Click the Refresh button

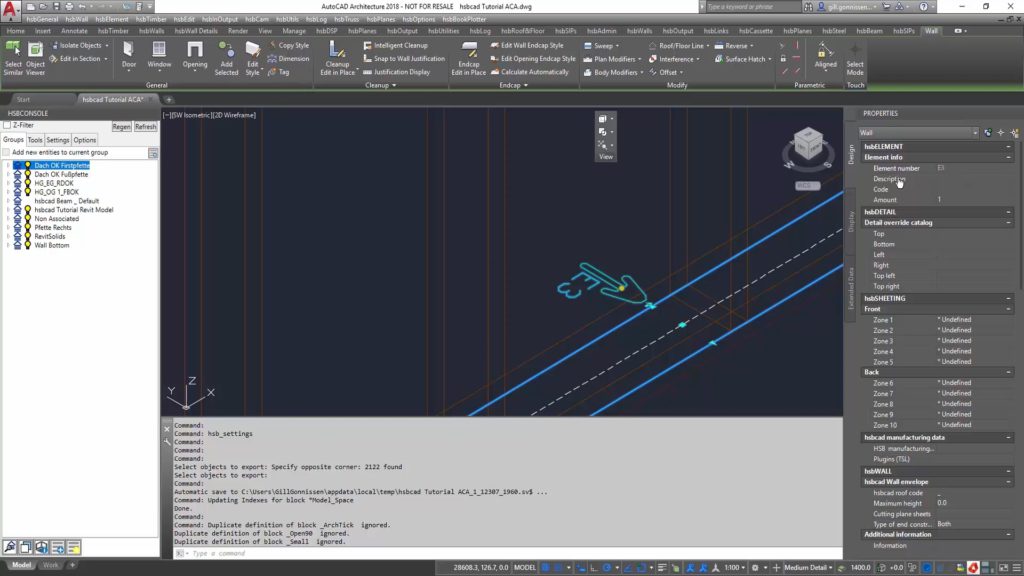coord(145,127)
